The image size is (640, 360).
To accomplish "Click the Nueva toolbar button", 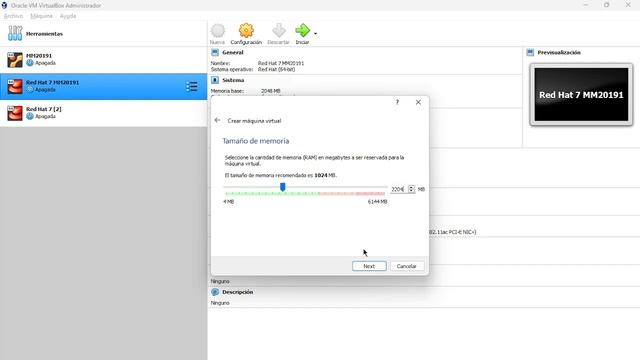I will point(218,34).
